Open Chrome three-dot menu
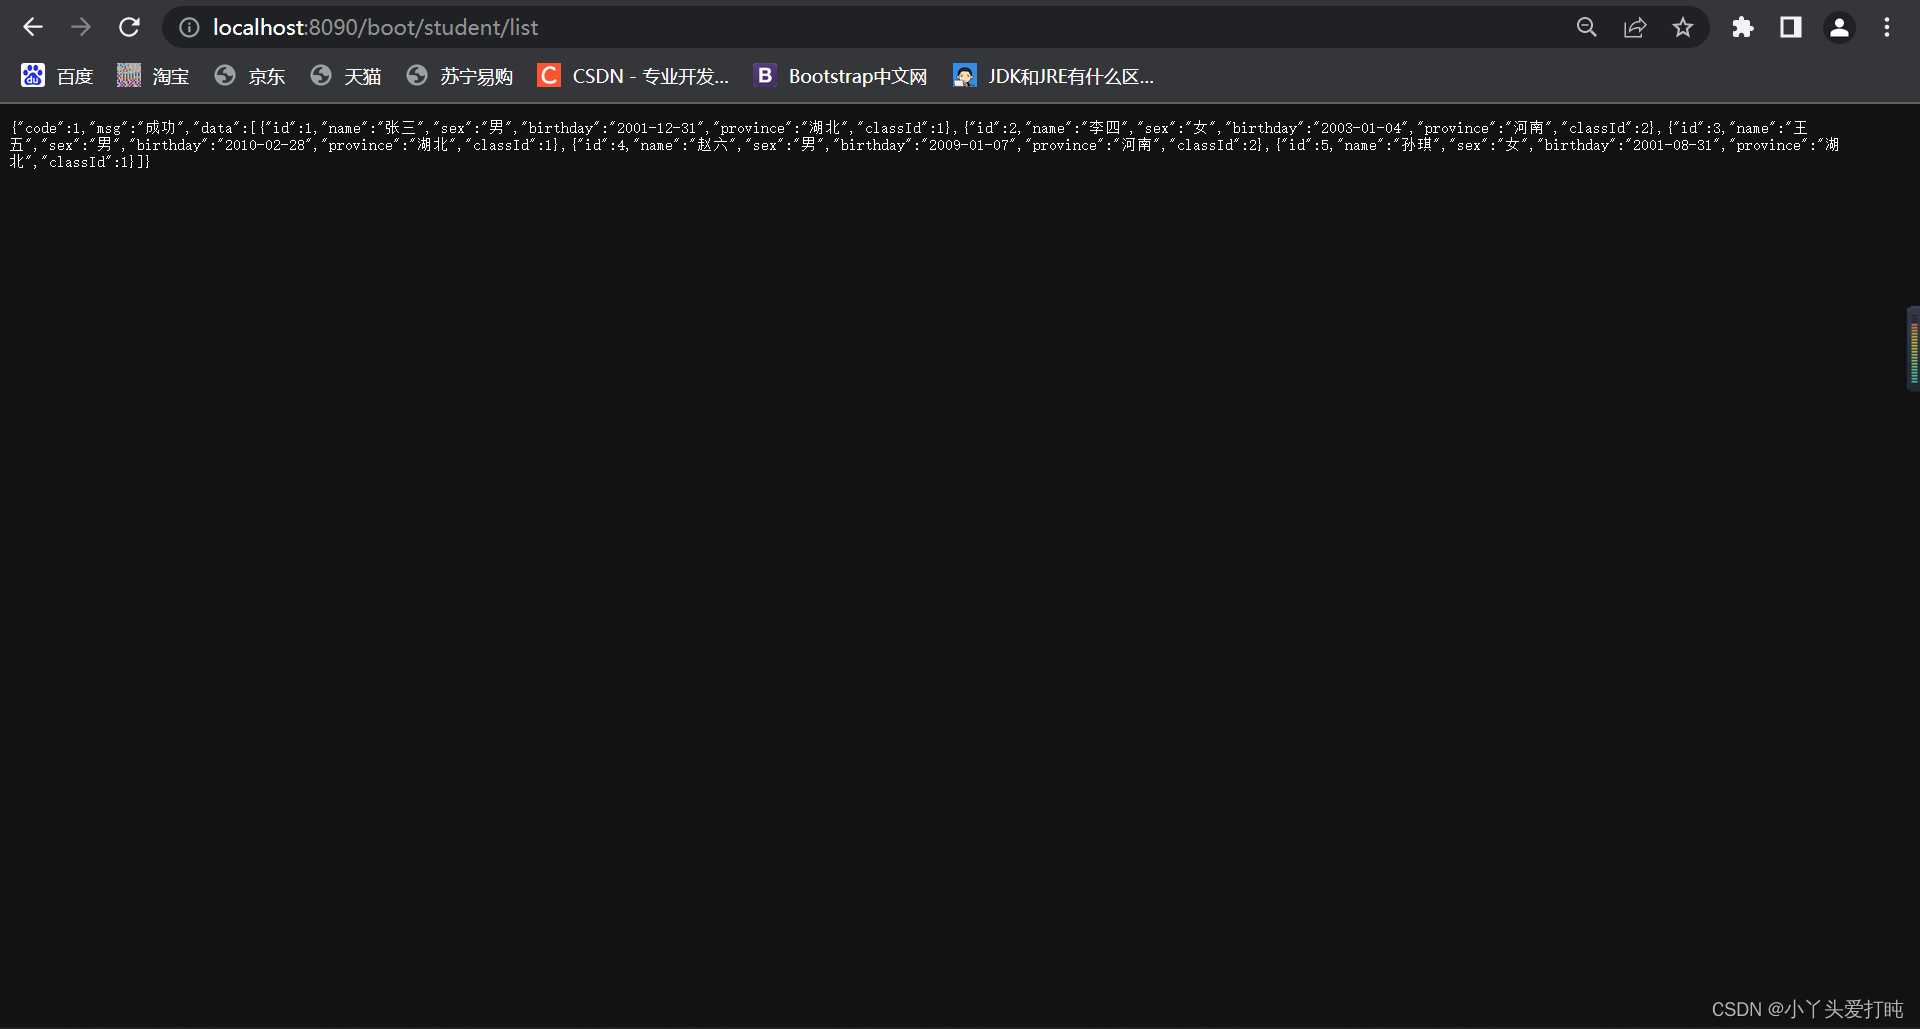 pos(1887,28)
